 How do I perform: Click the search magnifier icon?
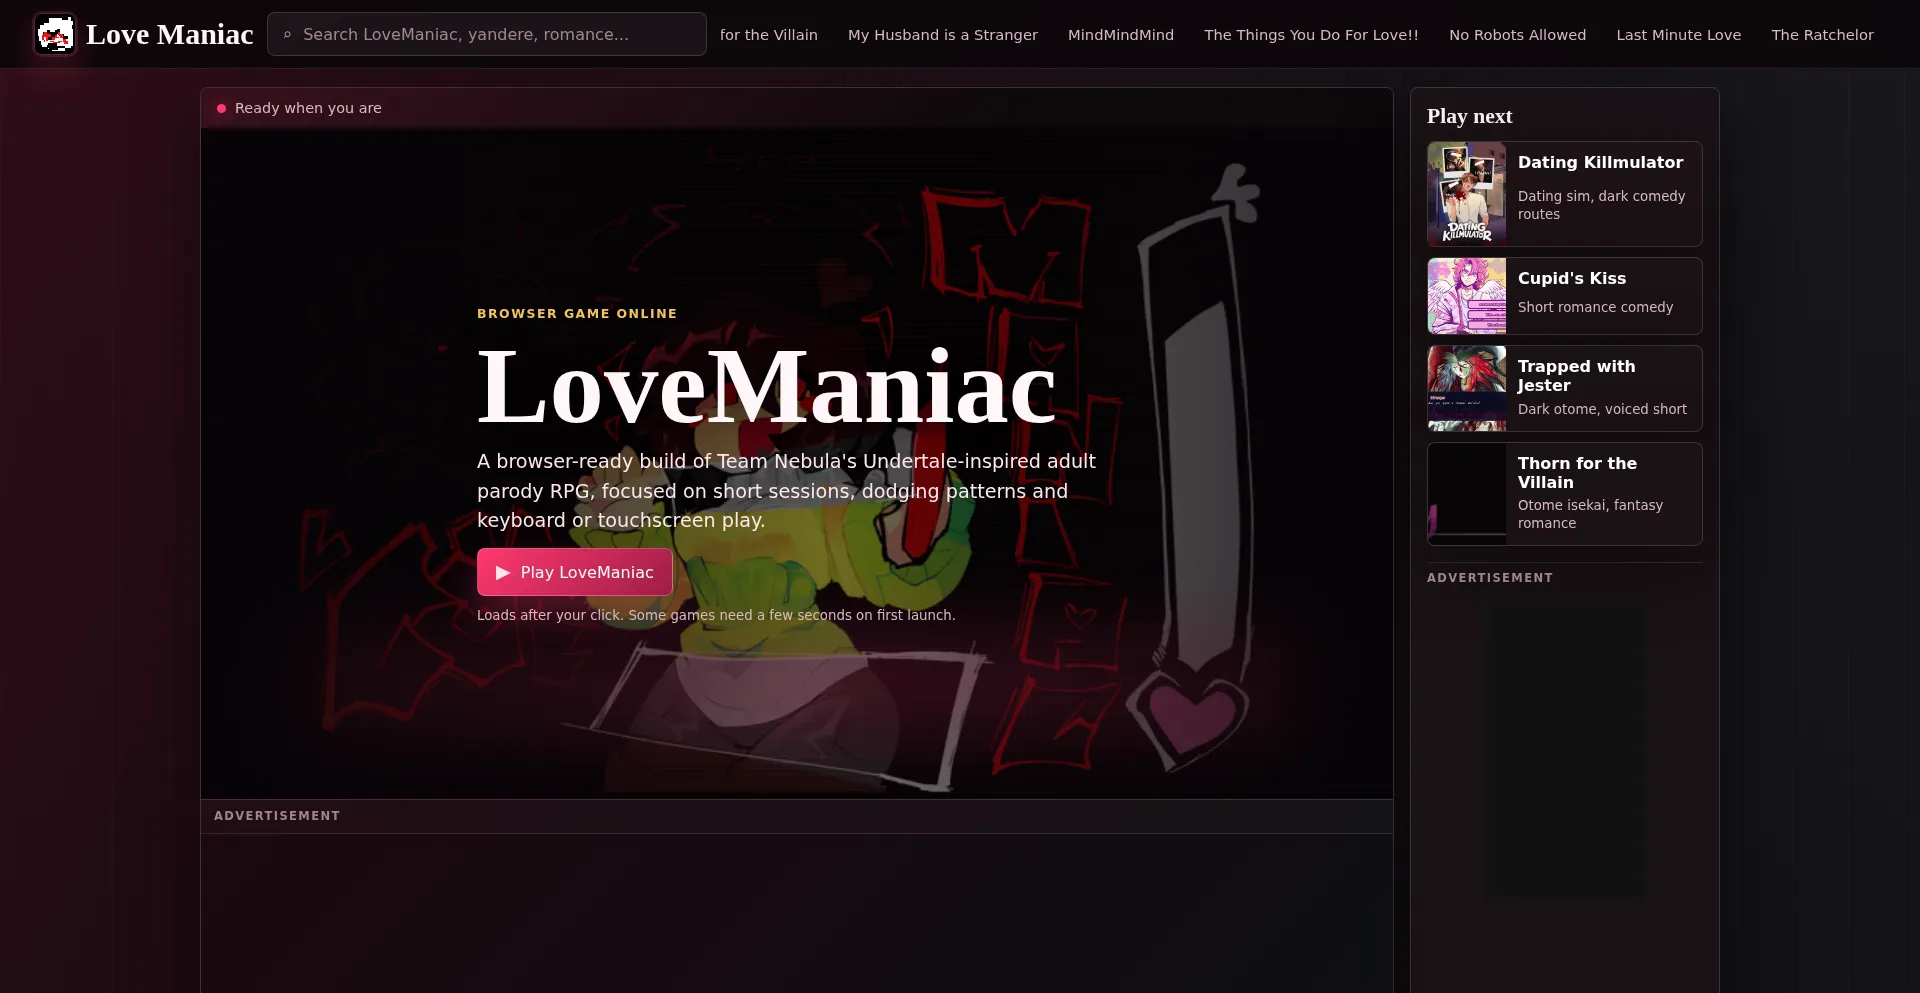tap(287, 35)
